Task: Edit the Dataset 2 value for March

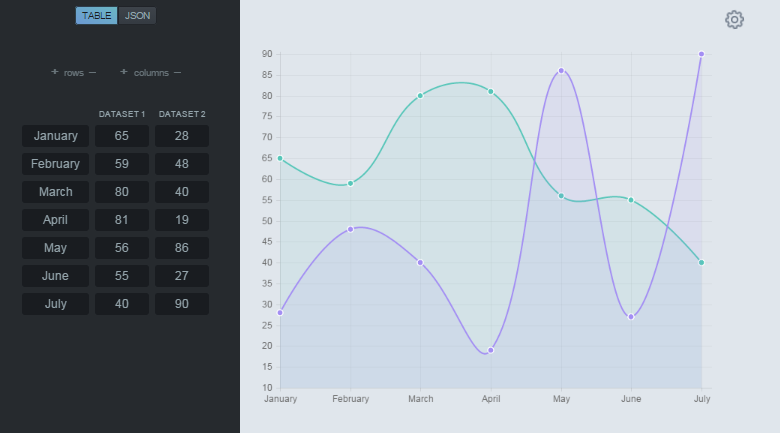Action: pyautogui.click(x=182, y=192)
